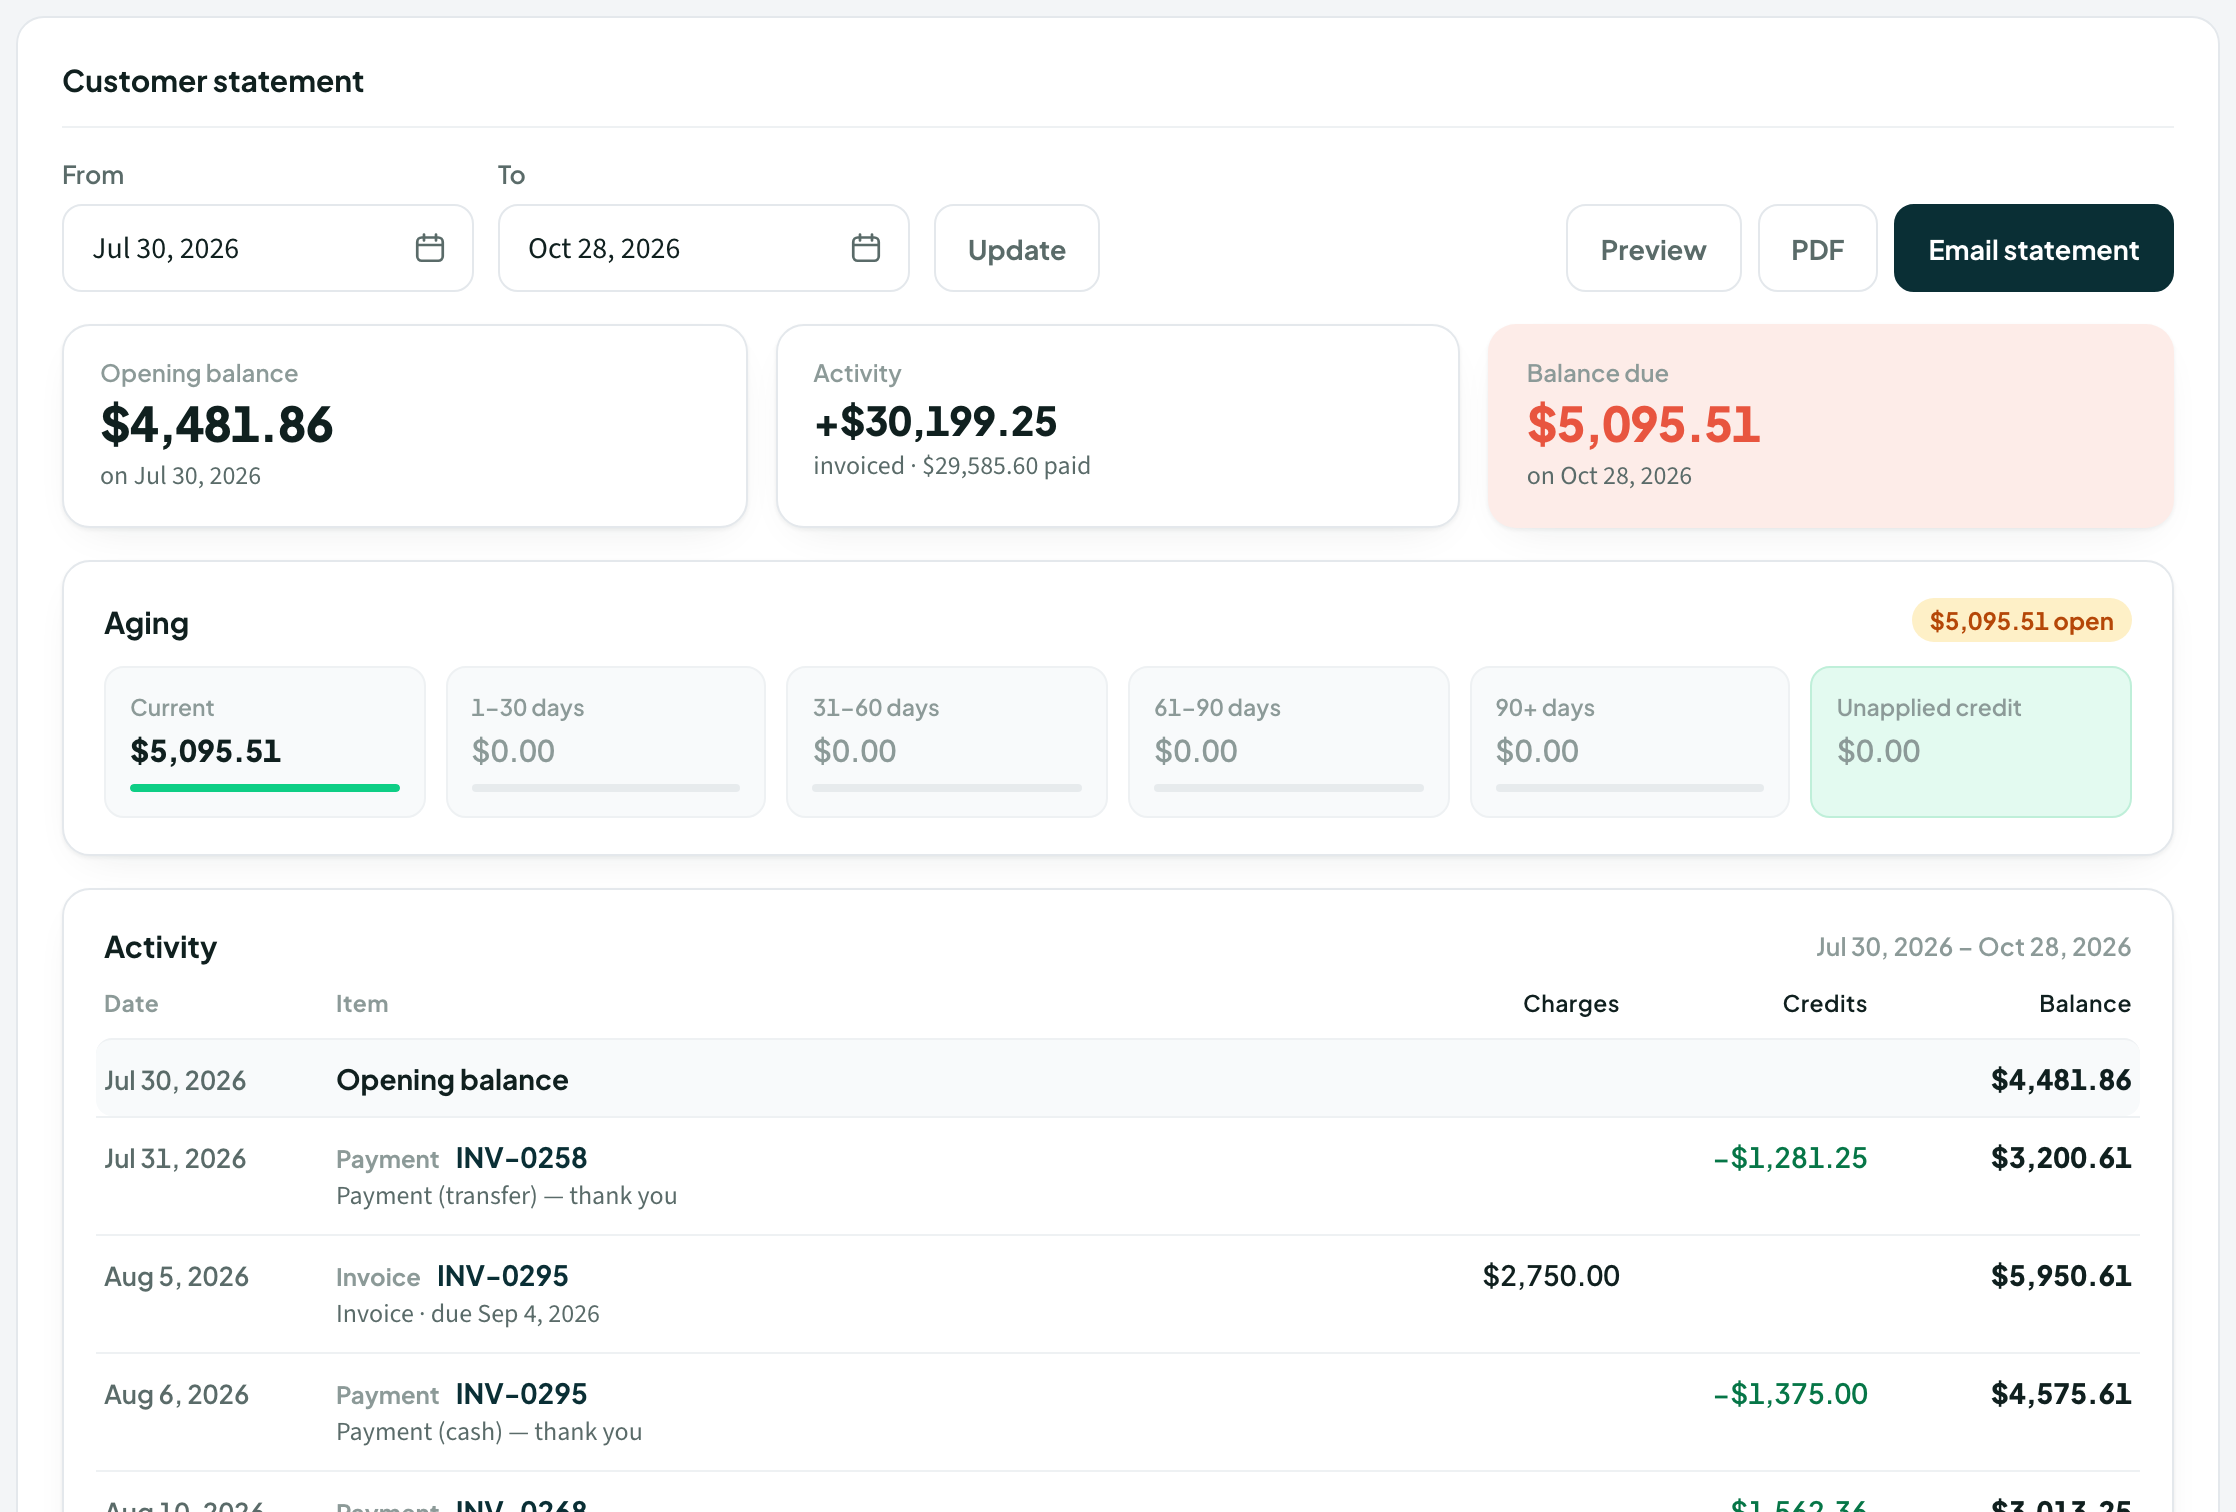
Task: Open the statement Preview
Action: coord(1654,249)
